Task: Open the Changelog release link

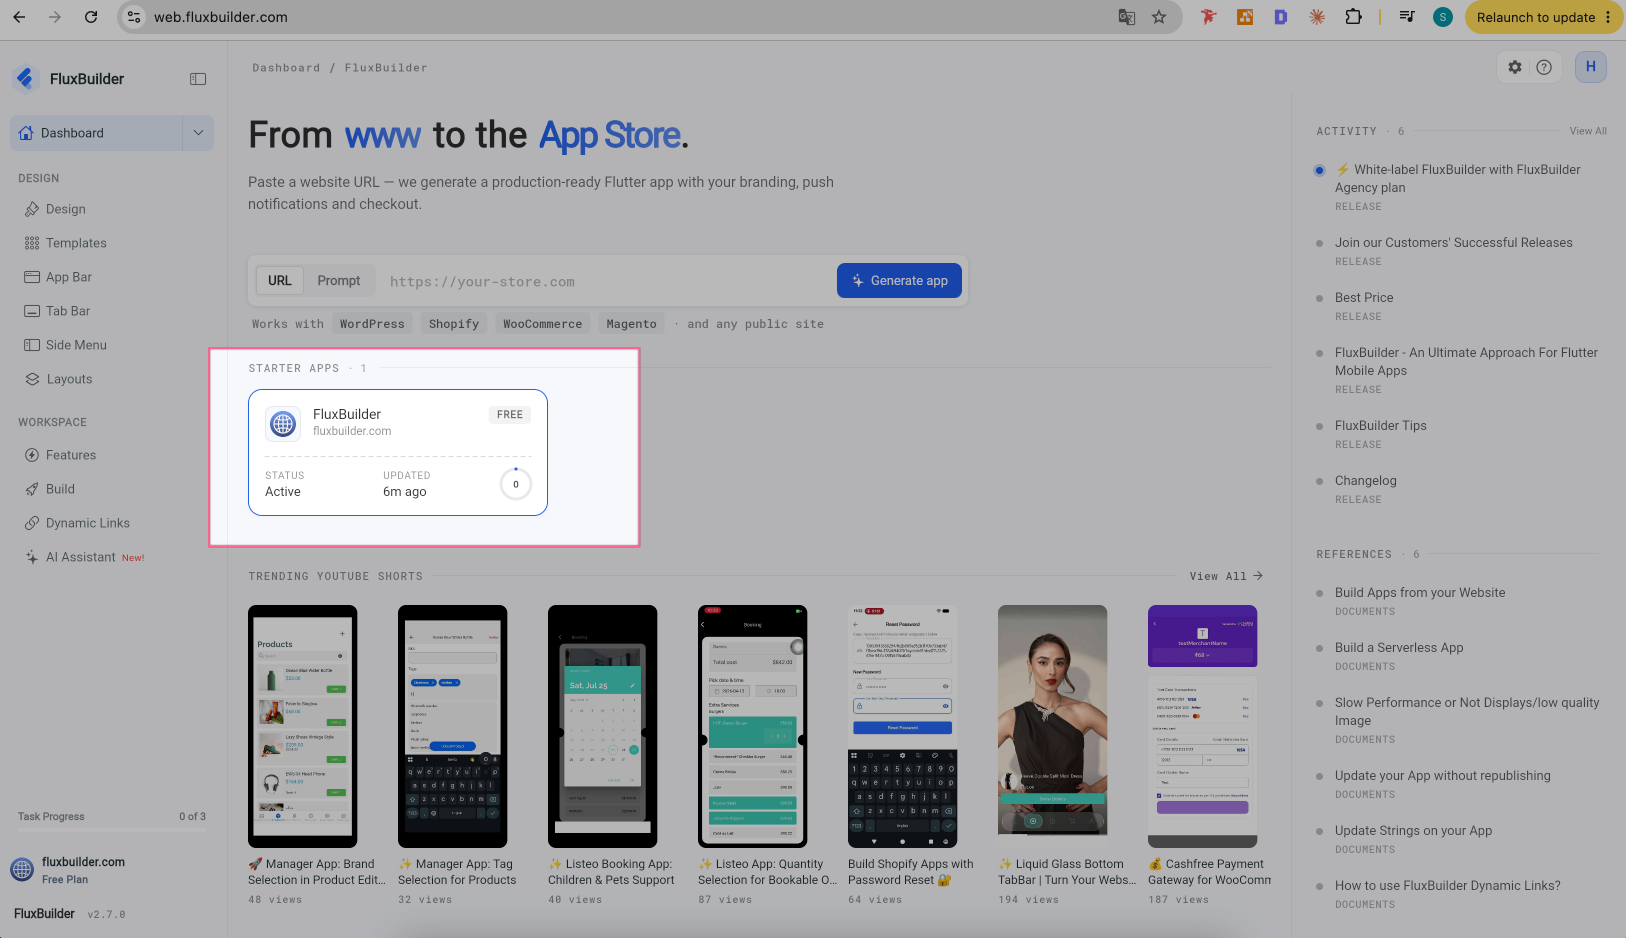Action: pyautogui.click(x=1366, y=481)
